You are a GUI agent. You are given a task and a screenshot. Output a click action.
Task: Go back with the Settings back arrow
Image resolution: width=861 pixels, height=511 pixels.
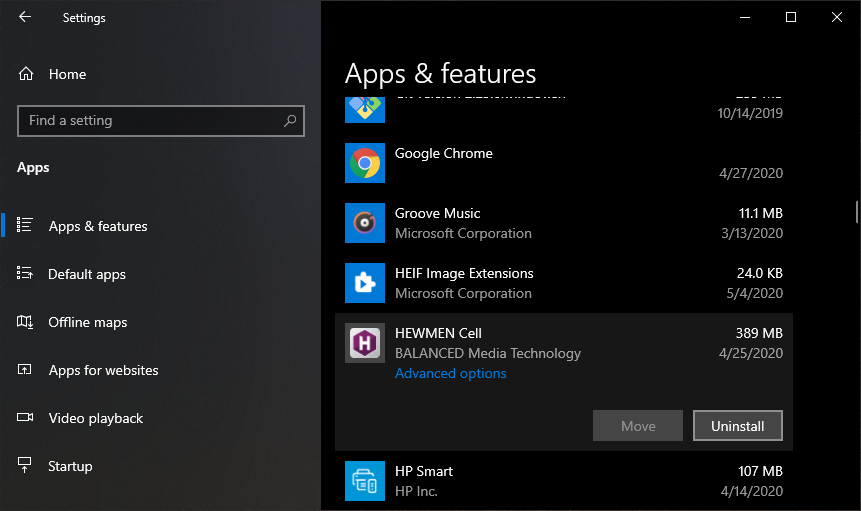(25, 17)
